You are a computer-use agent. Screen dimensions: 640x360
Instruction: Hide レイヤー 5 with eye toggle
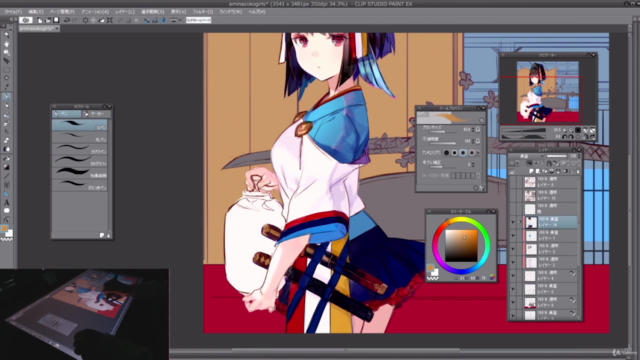(x=513, y=289)
